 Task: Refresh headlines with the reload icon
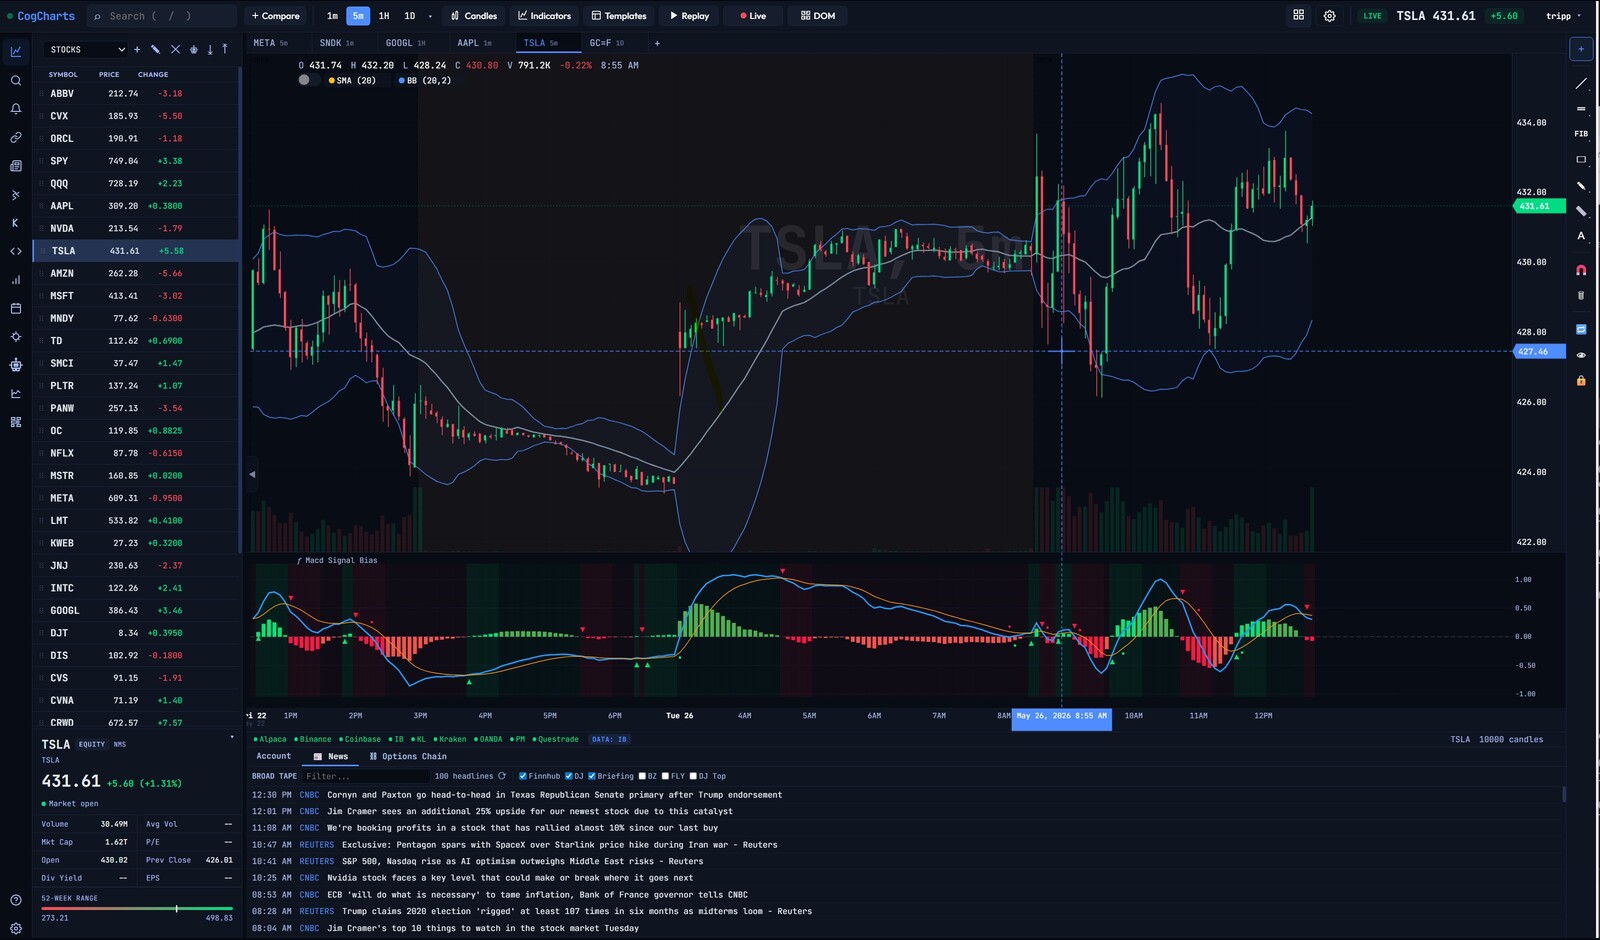click(x=502, y=776)
